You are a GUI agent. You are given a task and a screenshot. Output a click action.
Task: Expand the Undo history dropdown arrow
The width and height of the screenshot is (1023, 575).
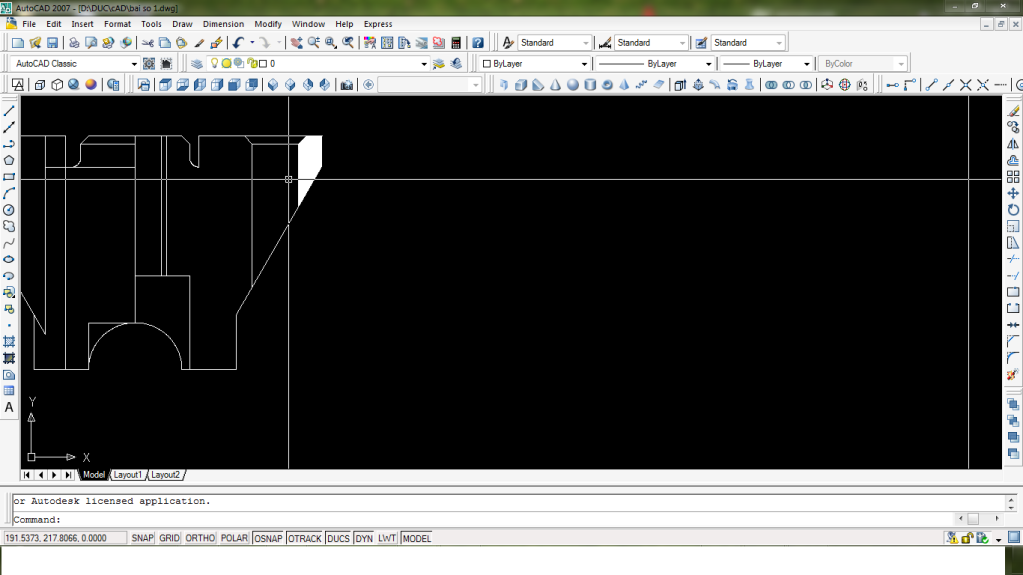(x=252, y=42)
